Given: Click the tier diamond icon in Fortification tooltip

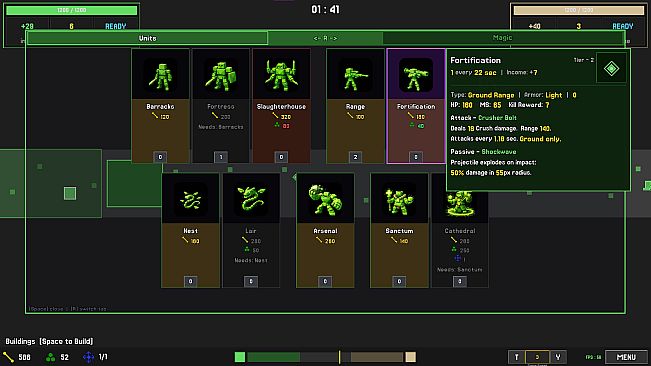Looking at the screenshot, I should [x=611, y=68].
